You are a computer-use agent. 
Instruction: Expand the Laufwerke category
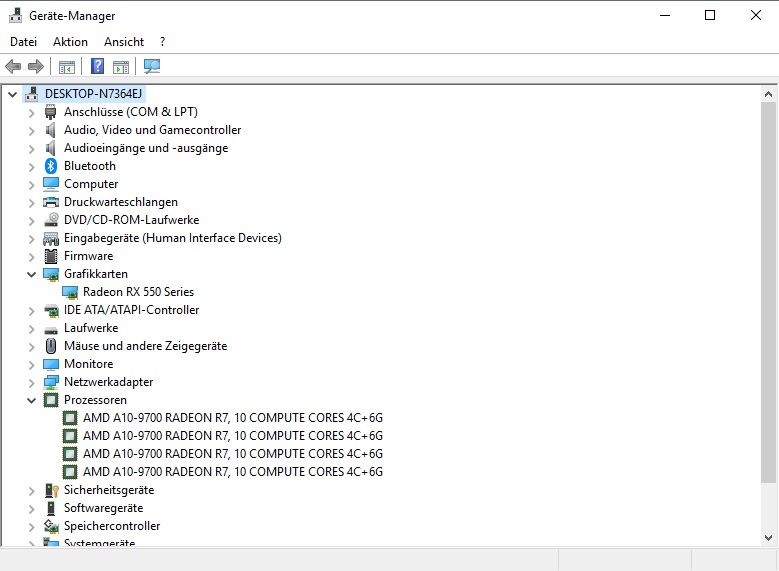(x=31, y=329)
